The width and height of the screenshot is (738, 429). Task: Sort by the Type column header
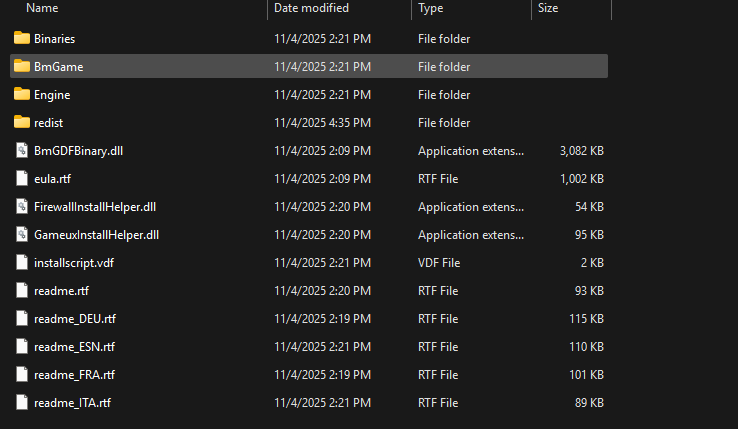point(431,8)
